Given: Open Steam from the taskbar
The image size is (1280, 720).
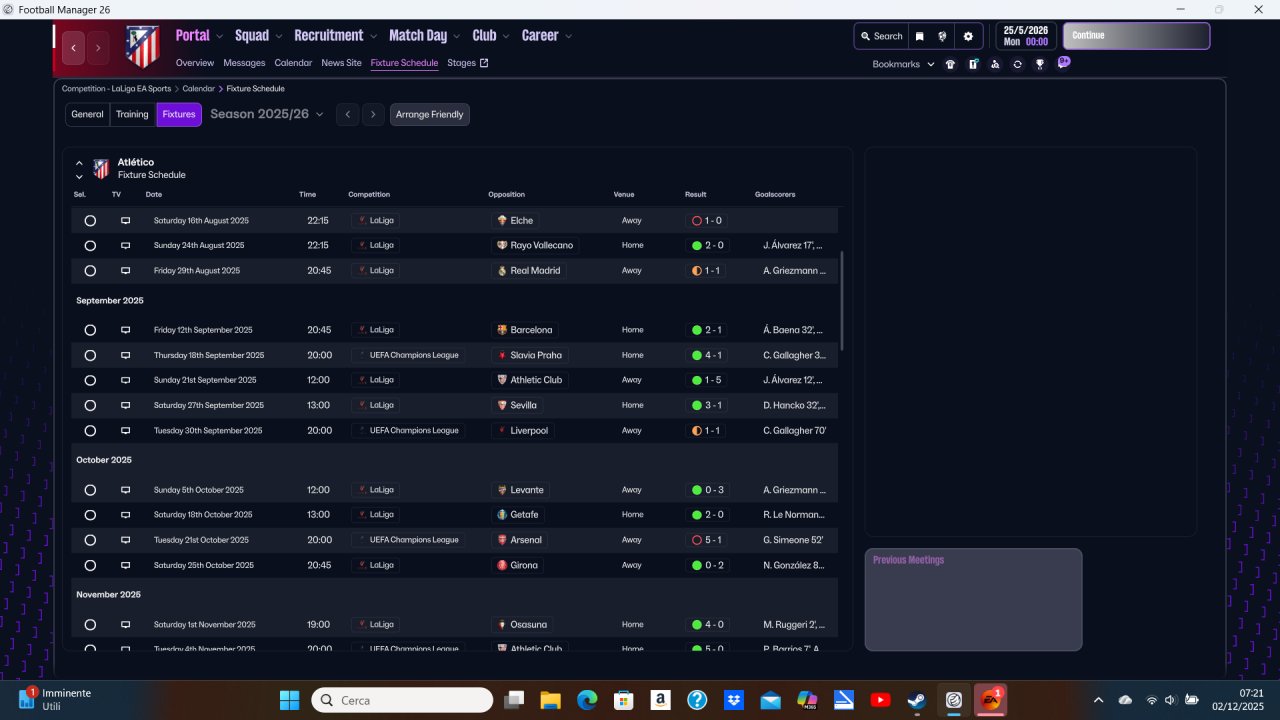Looking at the screenshot, I should [x=916, y=700].
